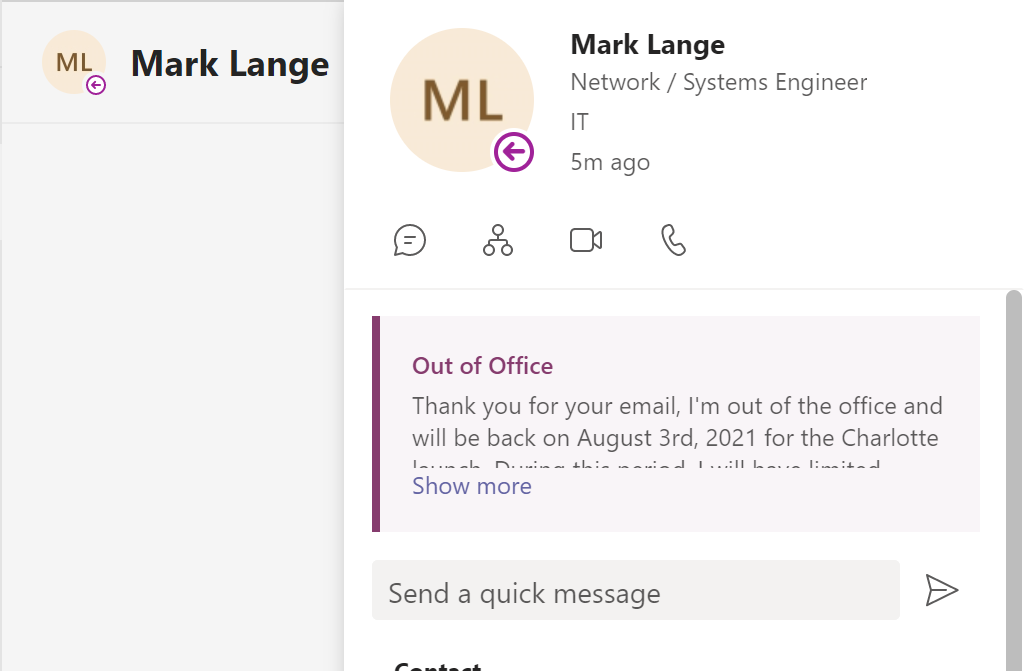
Task: Open the organization chart icon
Action: click(x=498, y=240)
